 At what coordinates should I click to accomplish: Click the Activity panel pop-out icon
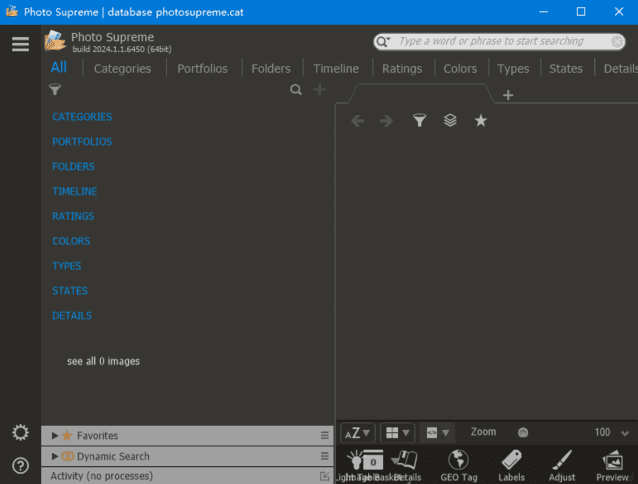[324, 476]
